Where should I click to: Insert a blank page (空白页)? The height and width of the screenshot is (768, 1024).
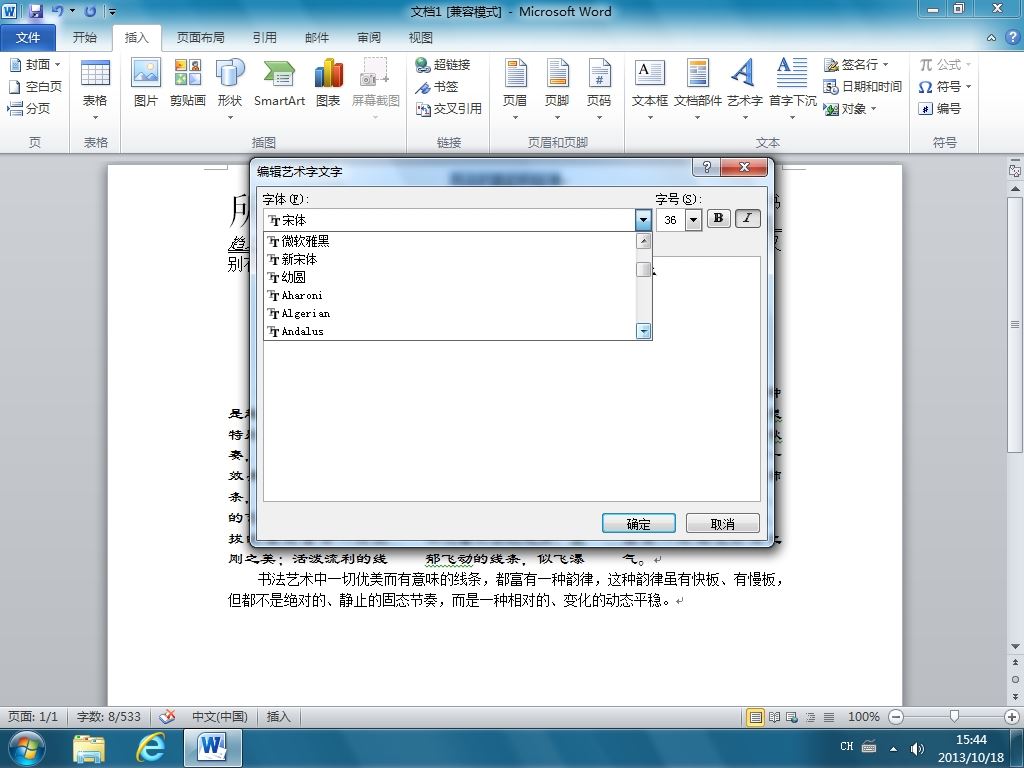pos(35,86)
